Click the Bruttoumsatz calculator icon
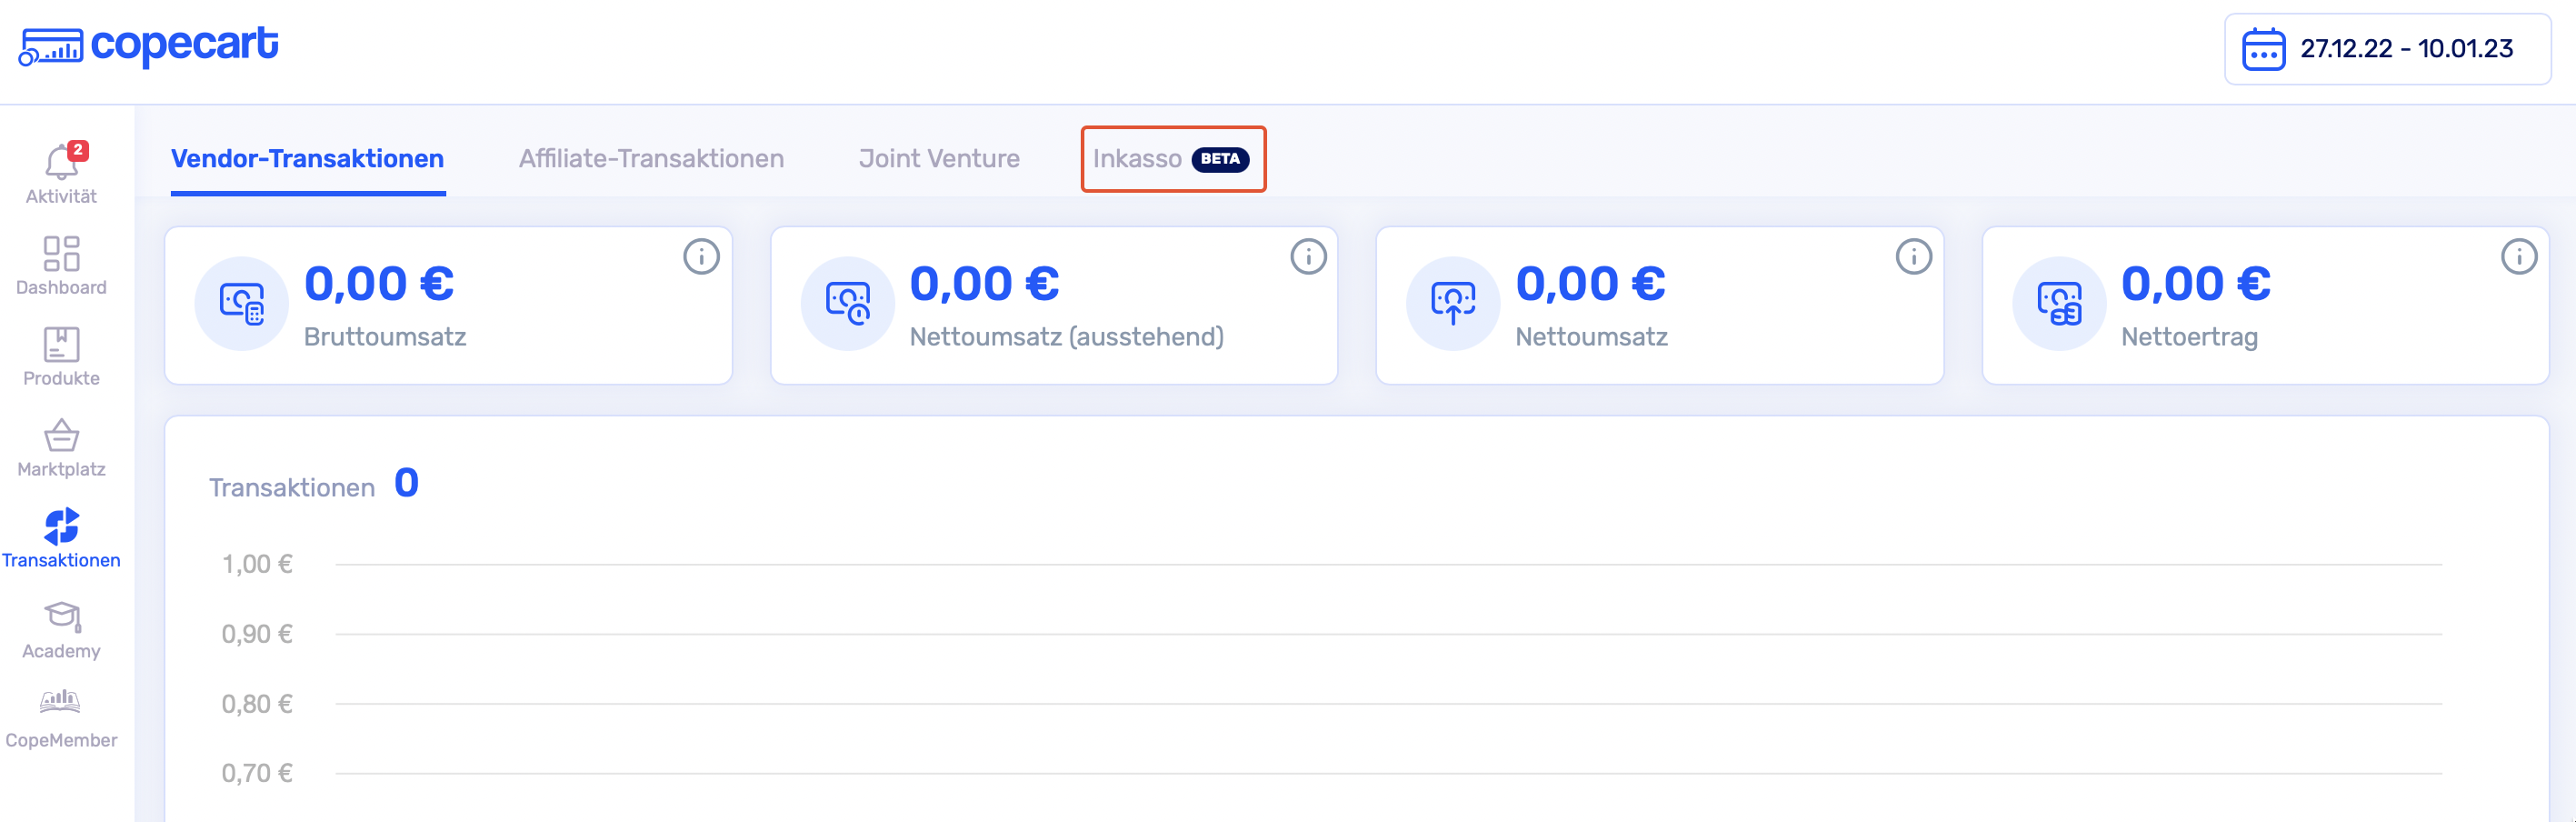The image size is (2576, 822). pyautogui.click(x=241, y=303)
